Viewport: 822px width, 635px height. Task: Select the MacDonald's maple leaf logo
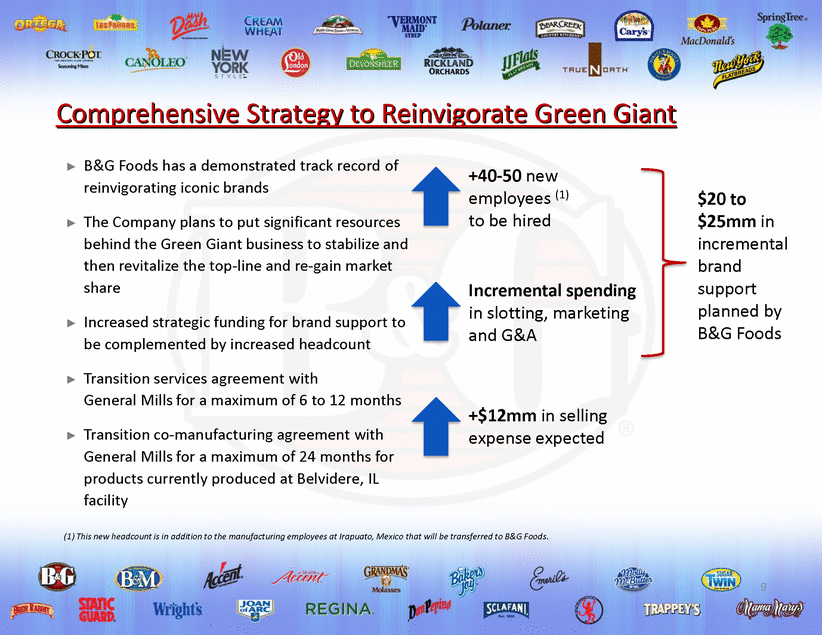tap(707, 30)
